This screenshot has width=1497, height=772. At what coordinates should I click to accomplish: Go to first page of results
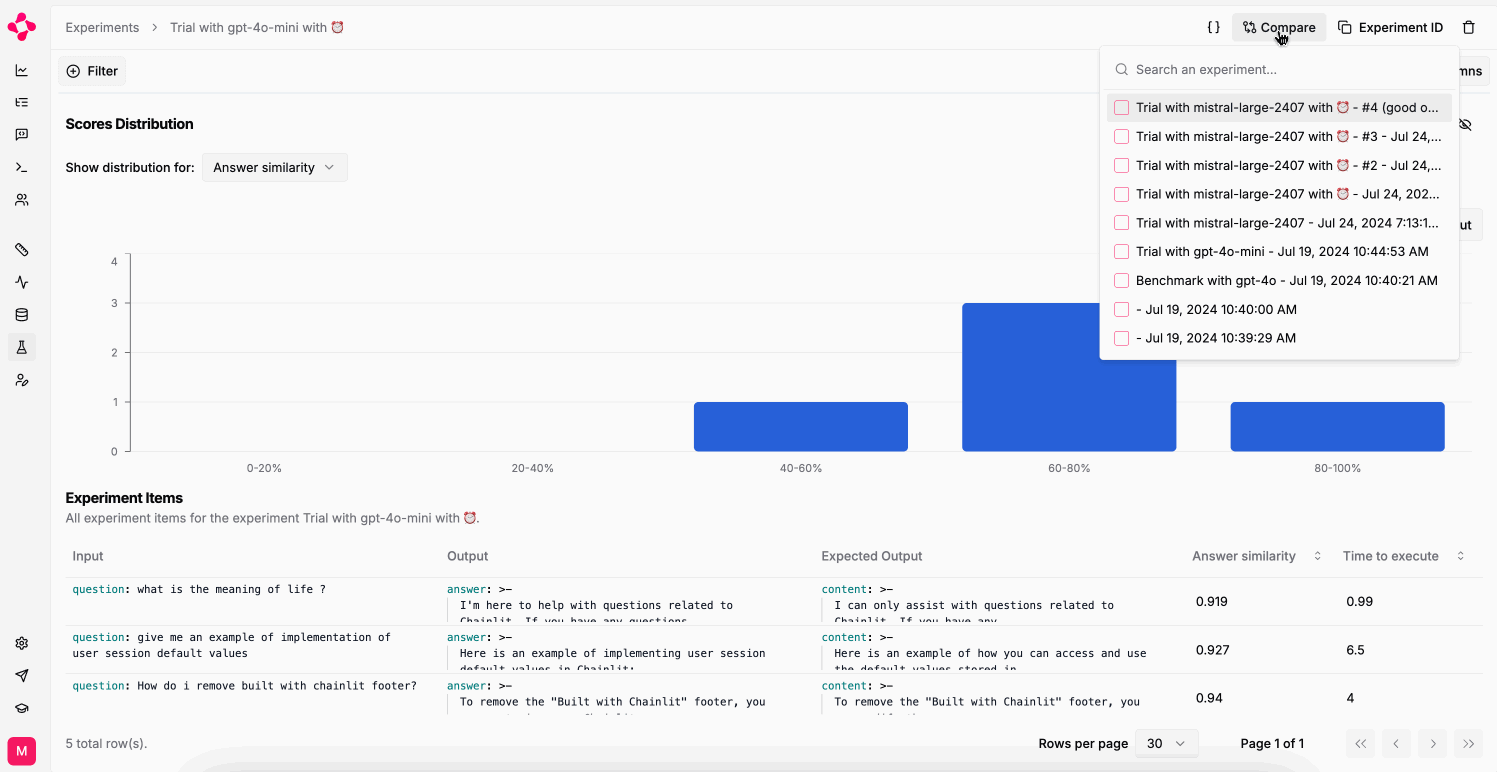click(x=1359, y=743)
